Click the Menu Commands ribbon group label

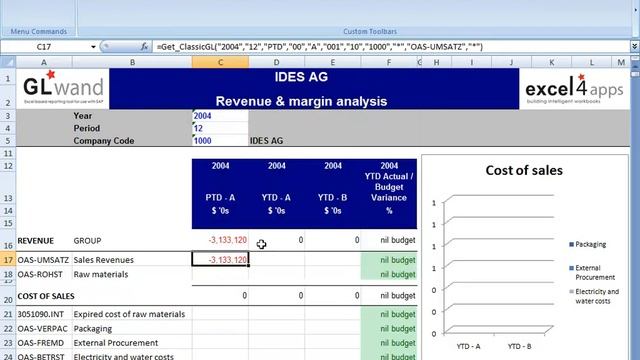pyautogui.click(x=39, y=31)
